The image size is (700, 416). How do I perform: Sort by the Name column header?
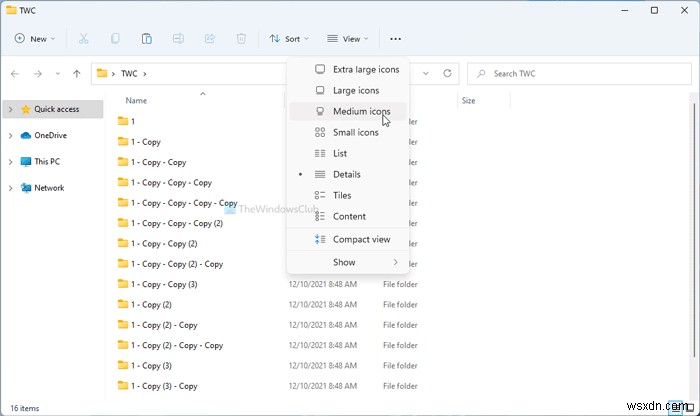136,100
